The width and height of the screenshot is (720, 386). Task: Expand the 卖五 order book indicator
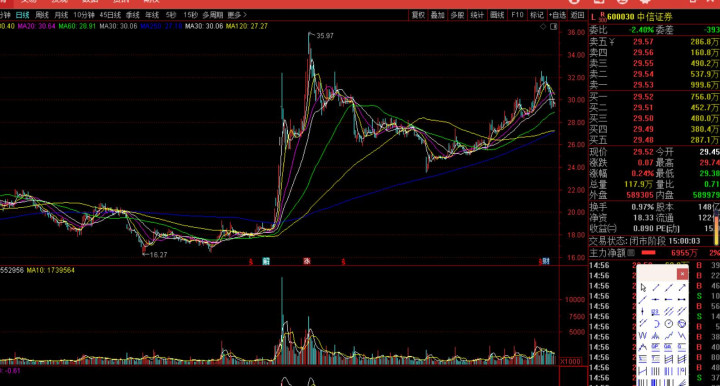coord(612,42)
